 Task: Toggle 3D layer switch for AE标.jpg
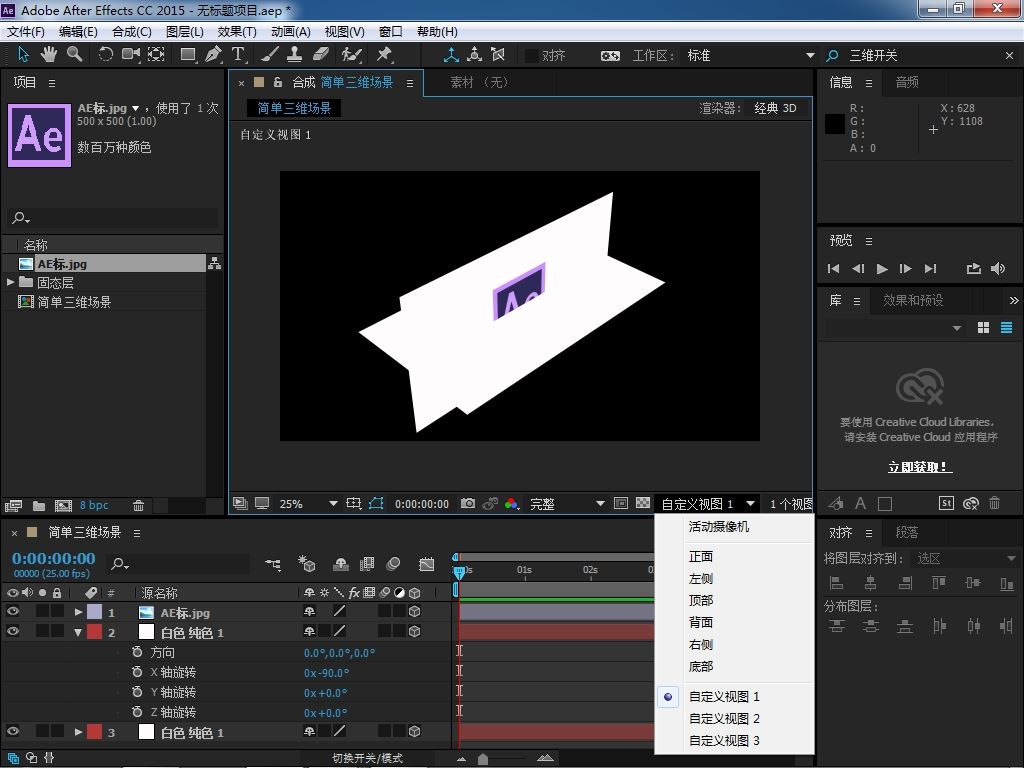pos(414,612)
